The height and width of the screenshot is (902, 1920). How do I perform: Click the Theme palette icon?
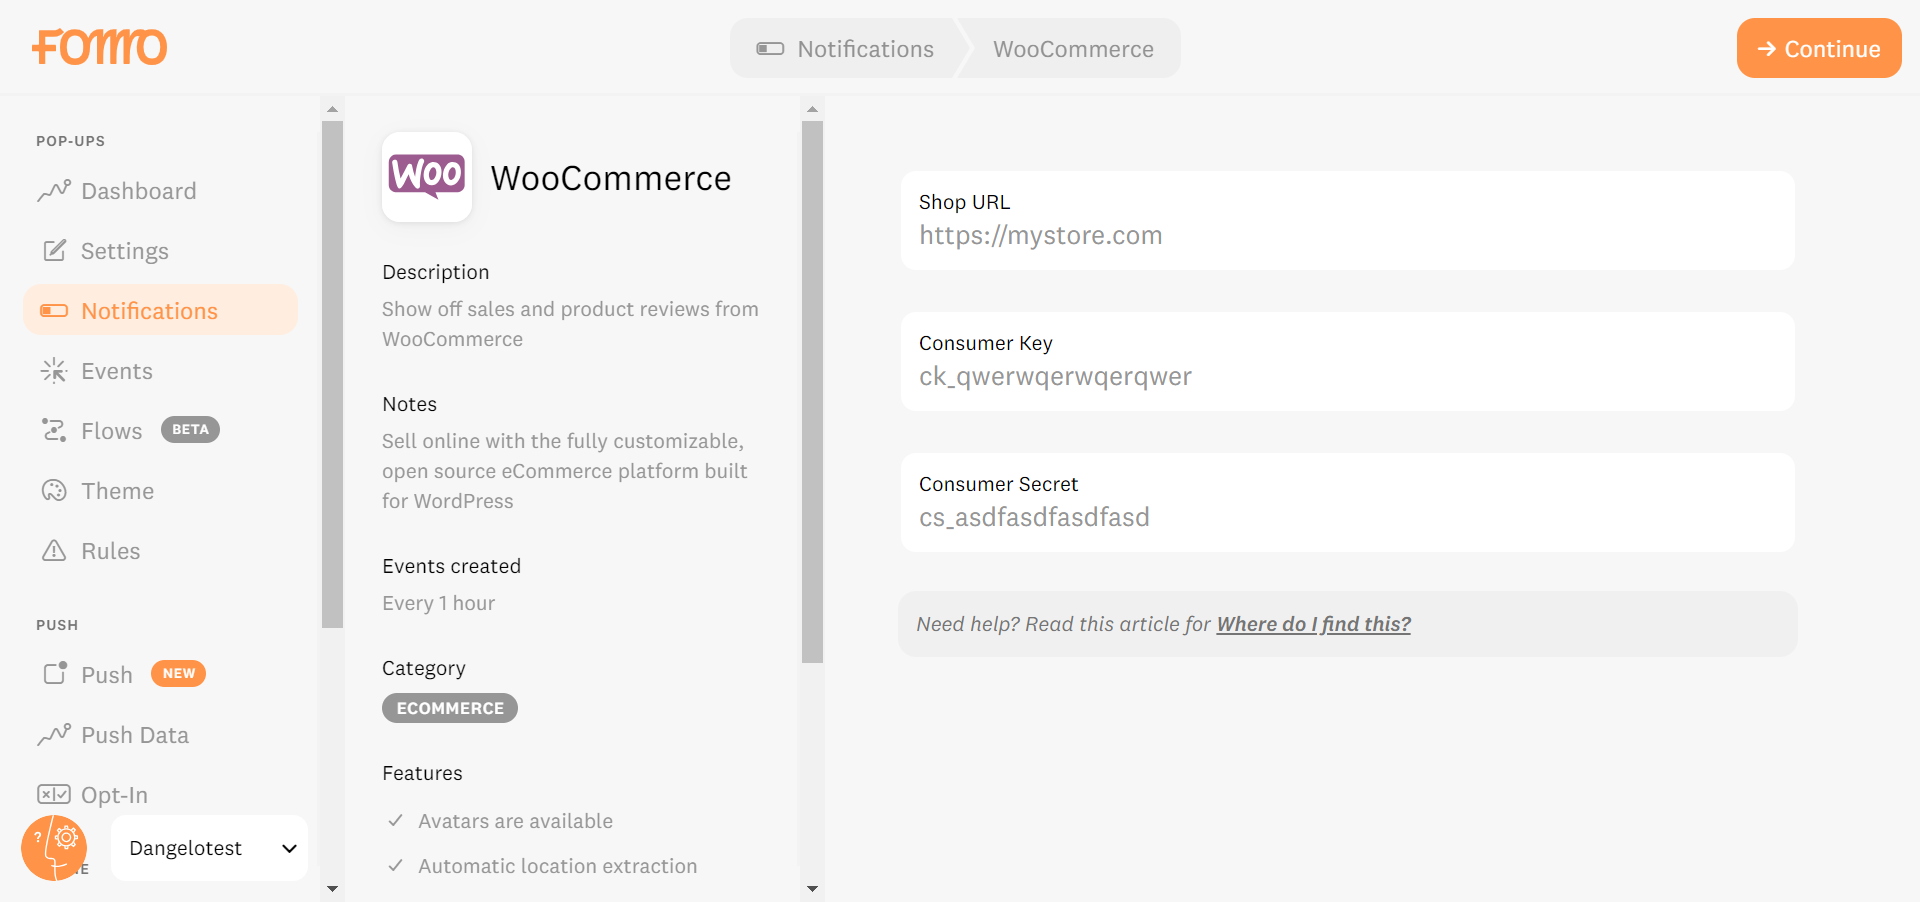tap(54, 490)
